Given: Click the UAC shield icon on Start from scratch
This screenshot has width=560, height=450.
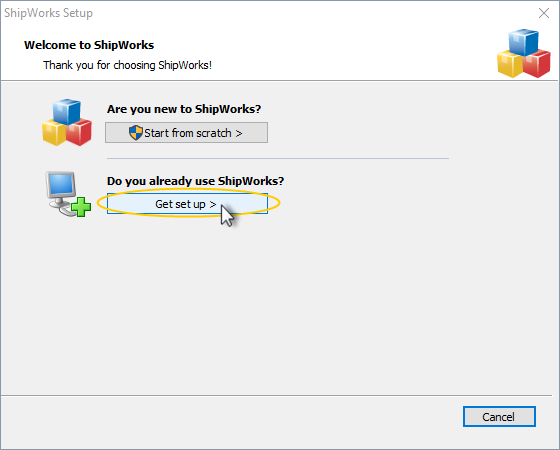Looking at the screenshot, I should click(x=136, y=132).
